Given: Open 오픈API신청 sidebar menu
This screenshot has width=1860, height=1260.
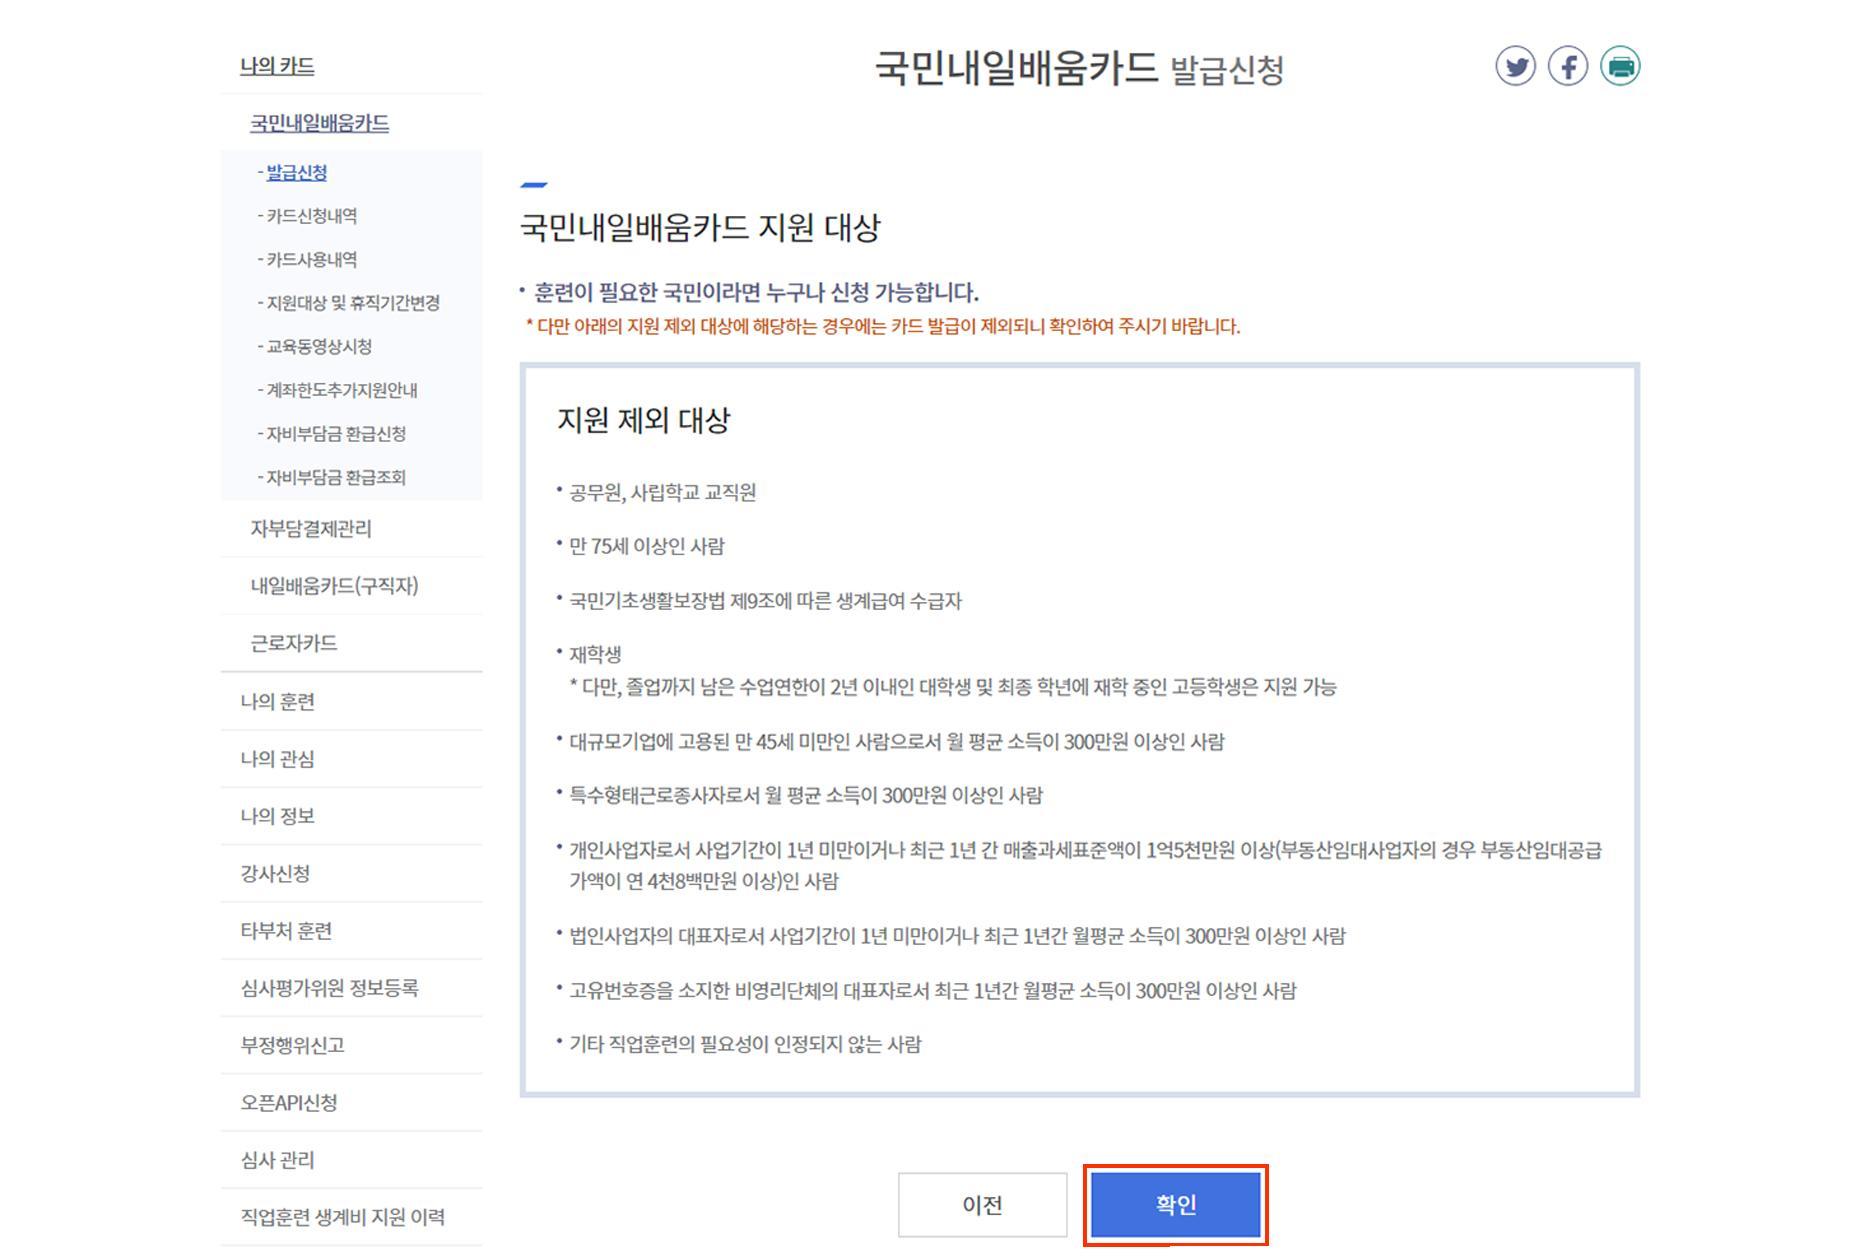Looking at the screenshot, I should (288, 1103).
